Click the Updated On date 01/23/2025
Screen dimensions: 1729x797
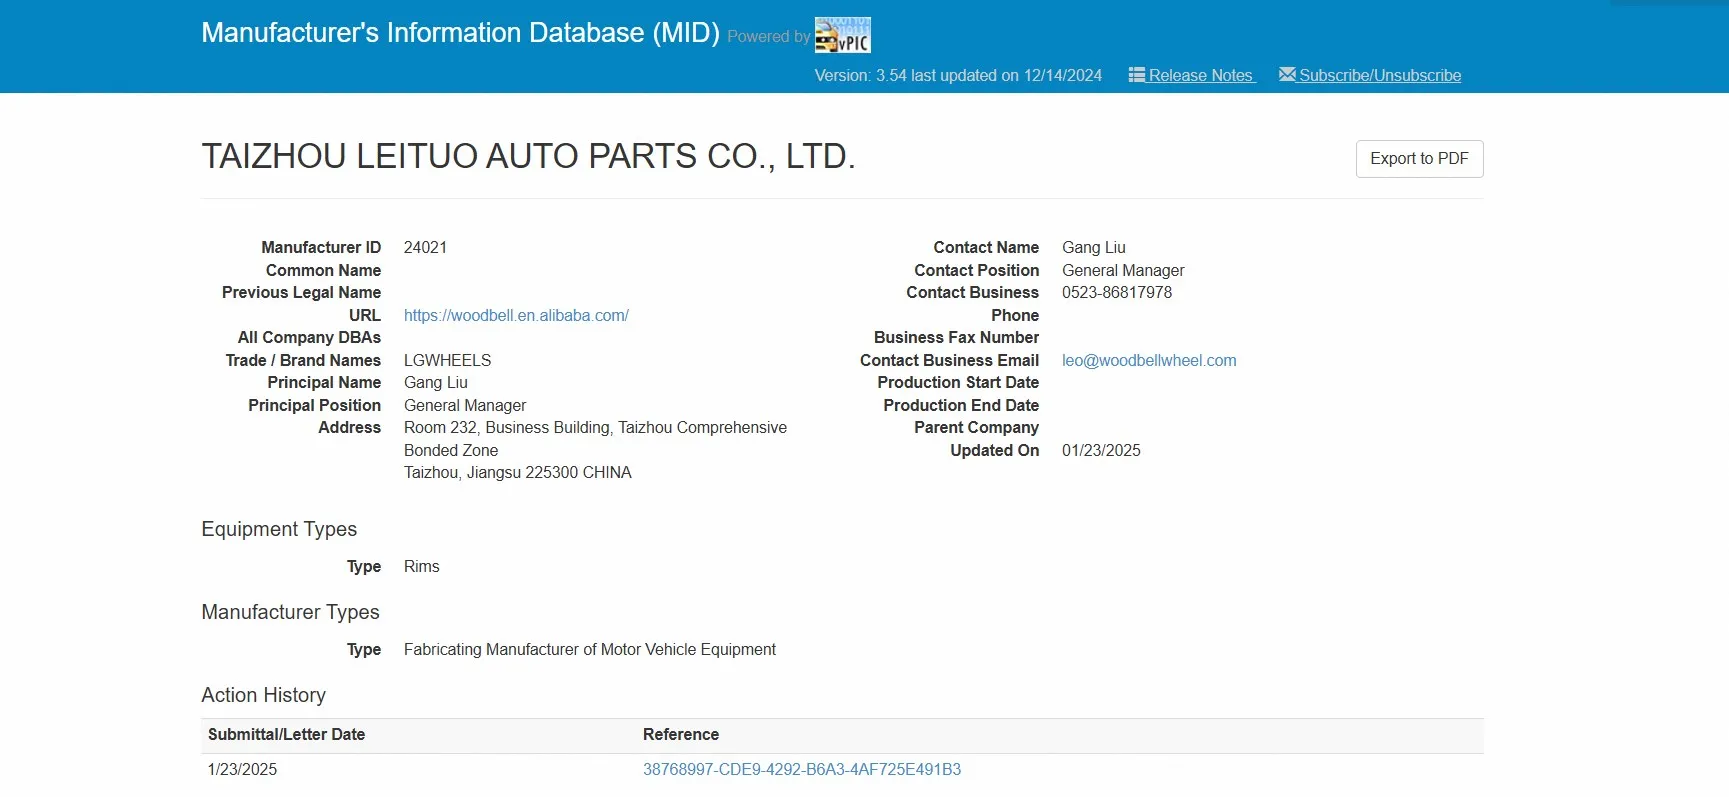(1100, 451)
